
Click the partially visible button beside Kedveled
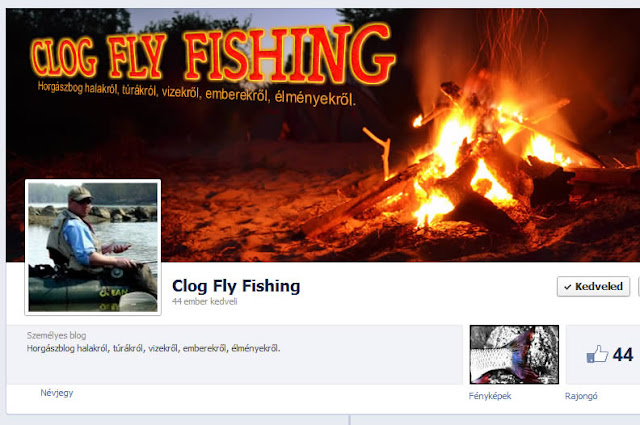coord(638,287)
